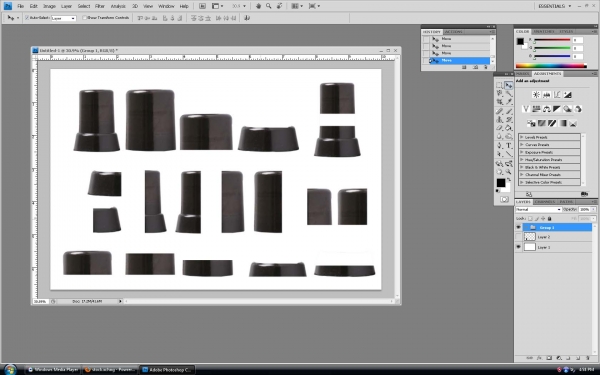Screen dimensions: 600x375
Task: Expand Exposure Presets list
Action: click(x=522, y=152)
